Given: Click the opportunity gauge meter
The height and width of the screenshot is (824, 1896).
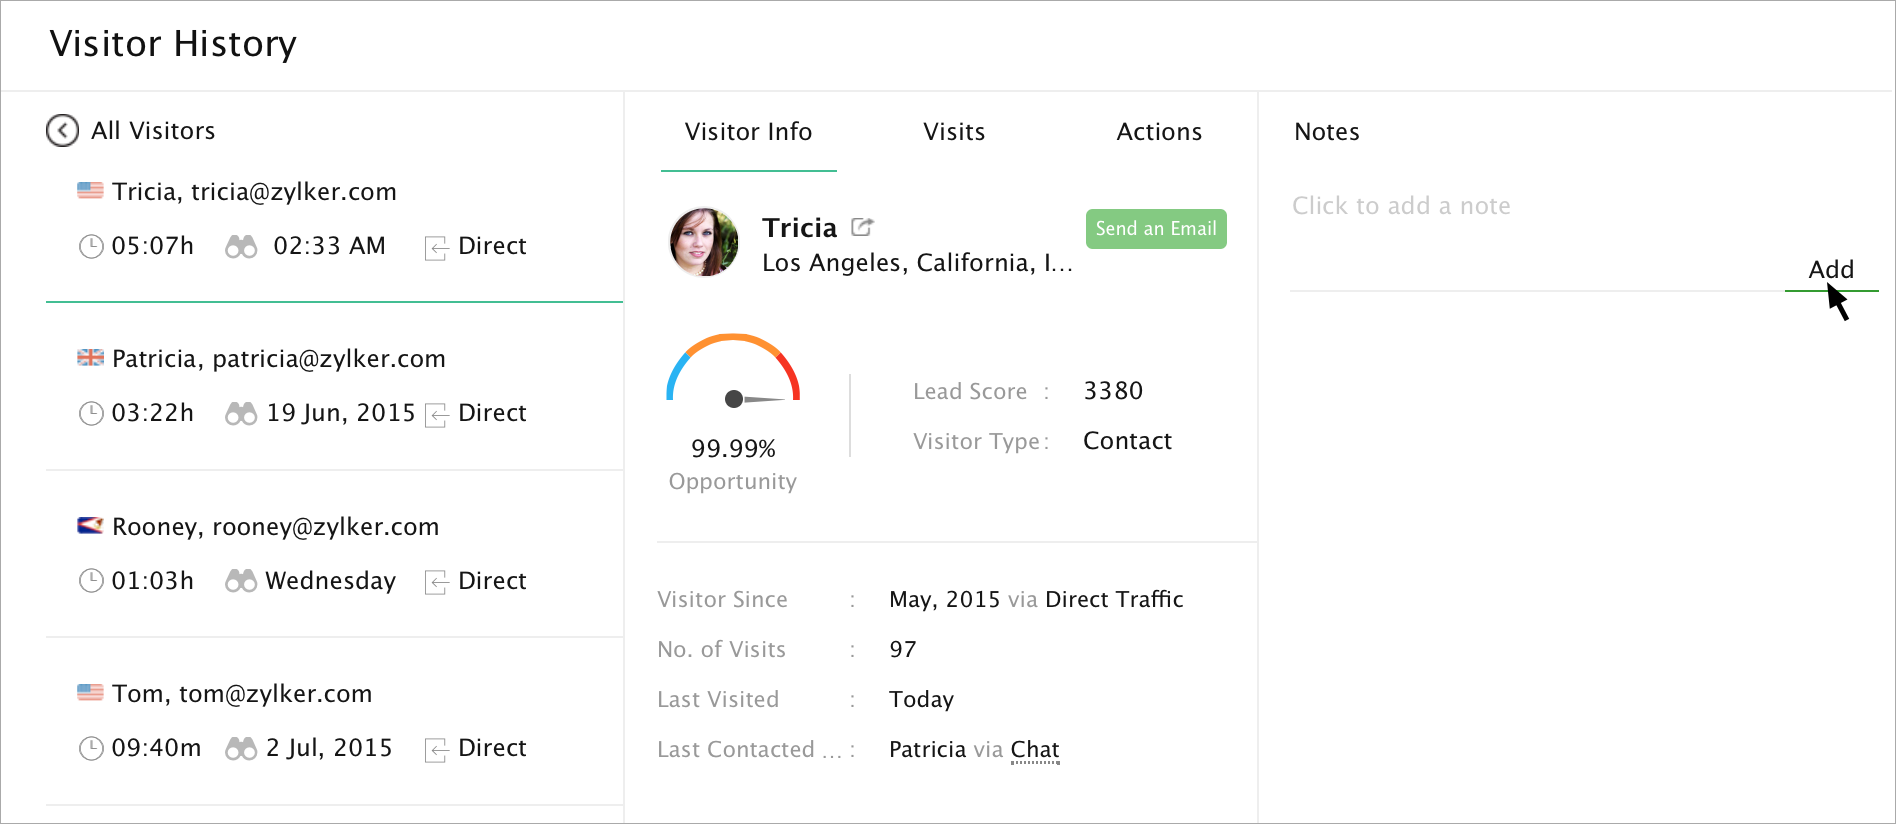Looking at the screenshot, I should (733, 372).
